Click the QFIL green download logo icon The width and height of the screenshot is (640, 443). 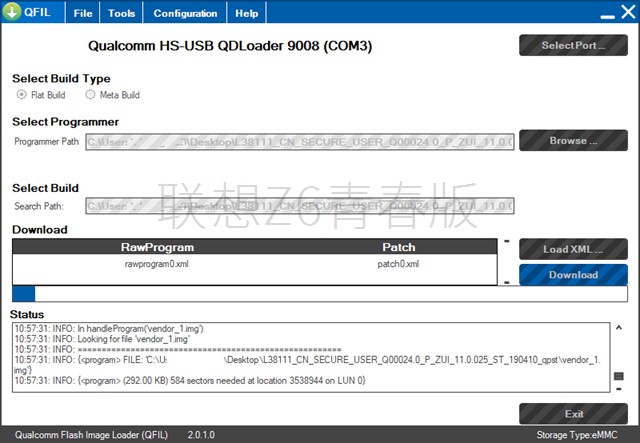pyautogui.click(x=12, y=11)
